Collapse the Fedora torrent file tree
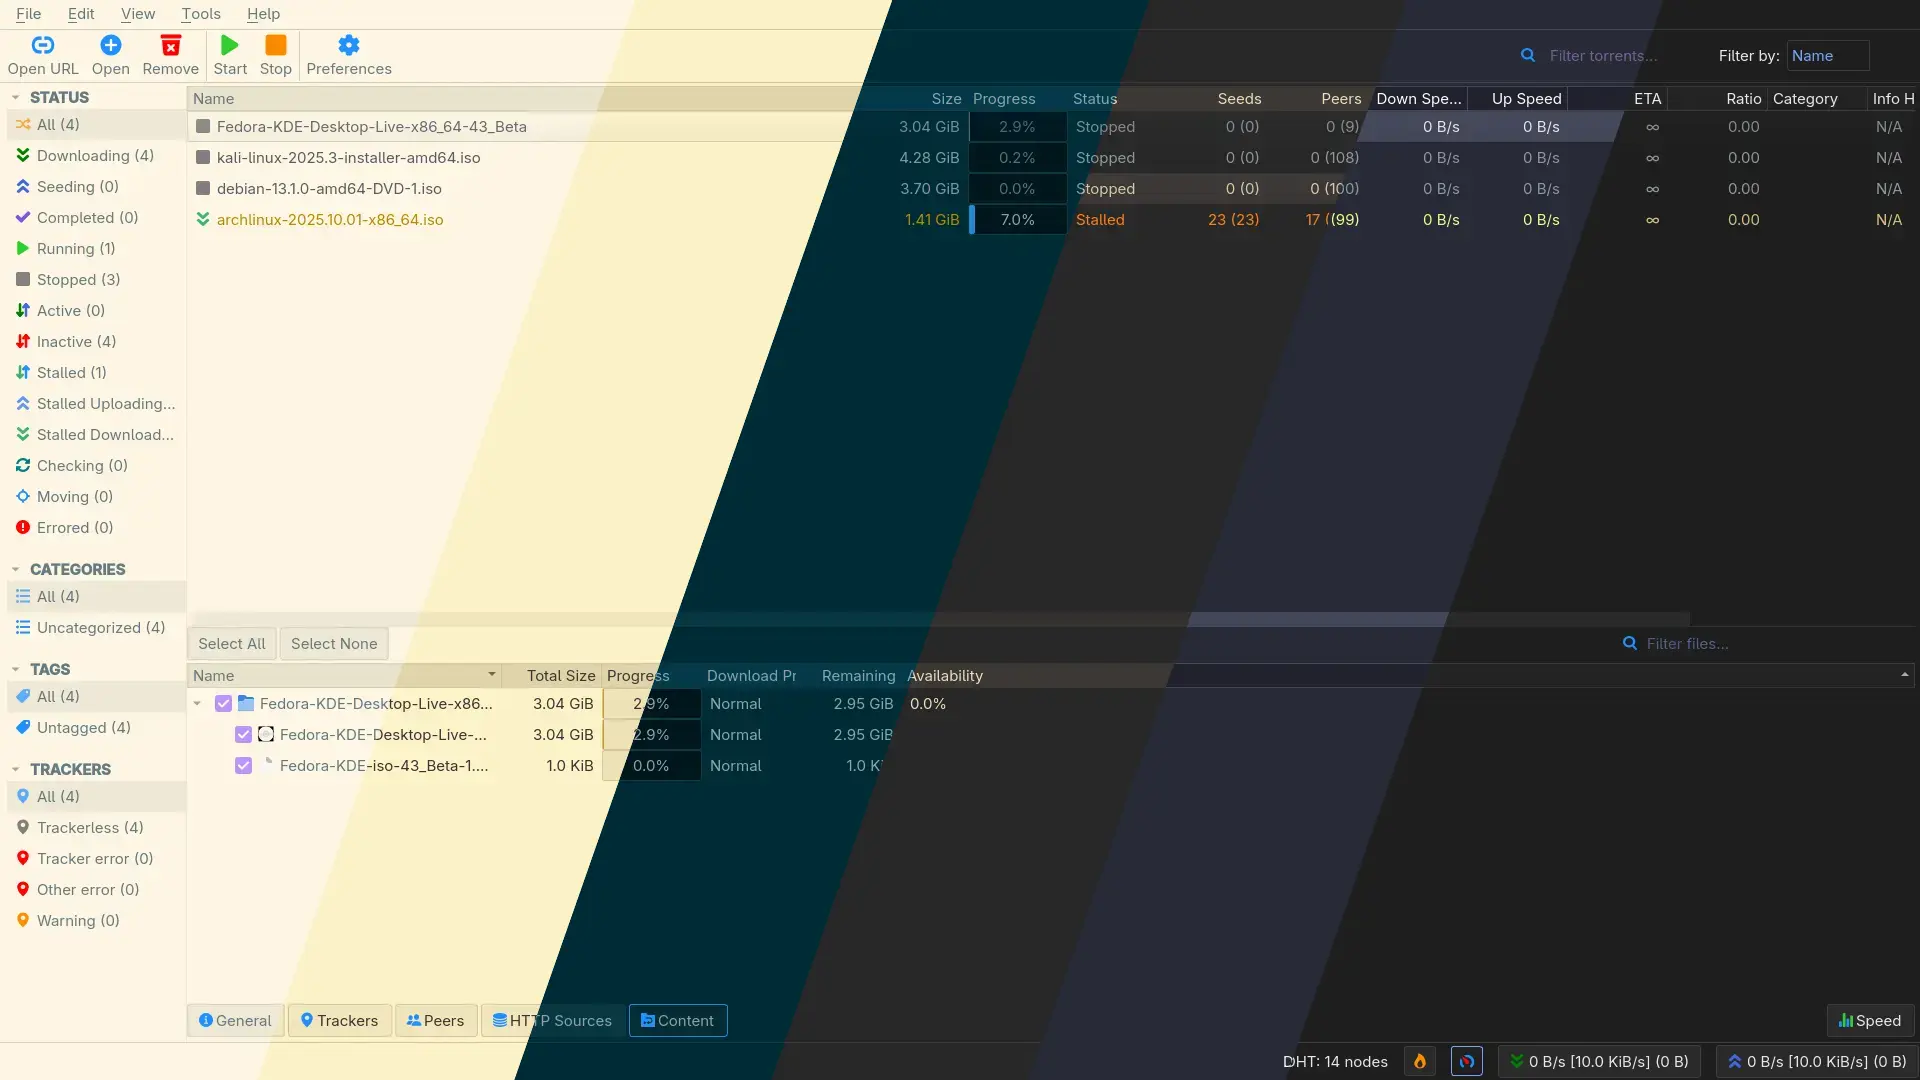The image size is (1920, 1080). click(197, 703)
